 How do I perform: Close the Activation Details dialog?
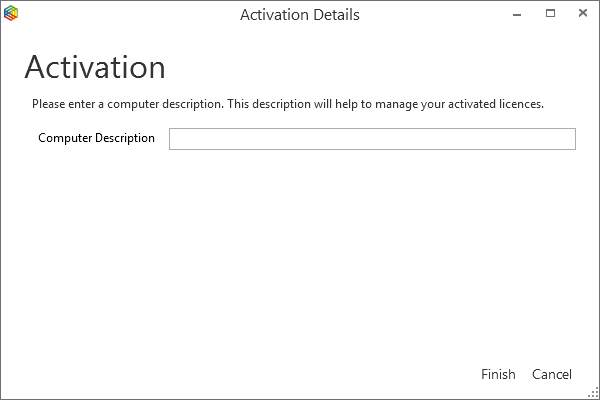(580, 15)
